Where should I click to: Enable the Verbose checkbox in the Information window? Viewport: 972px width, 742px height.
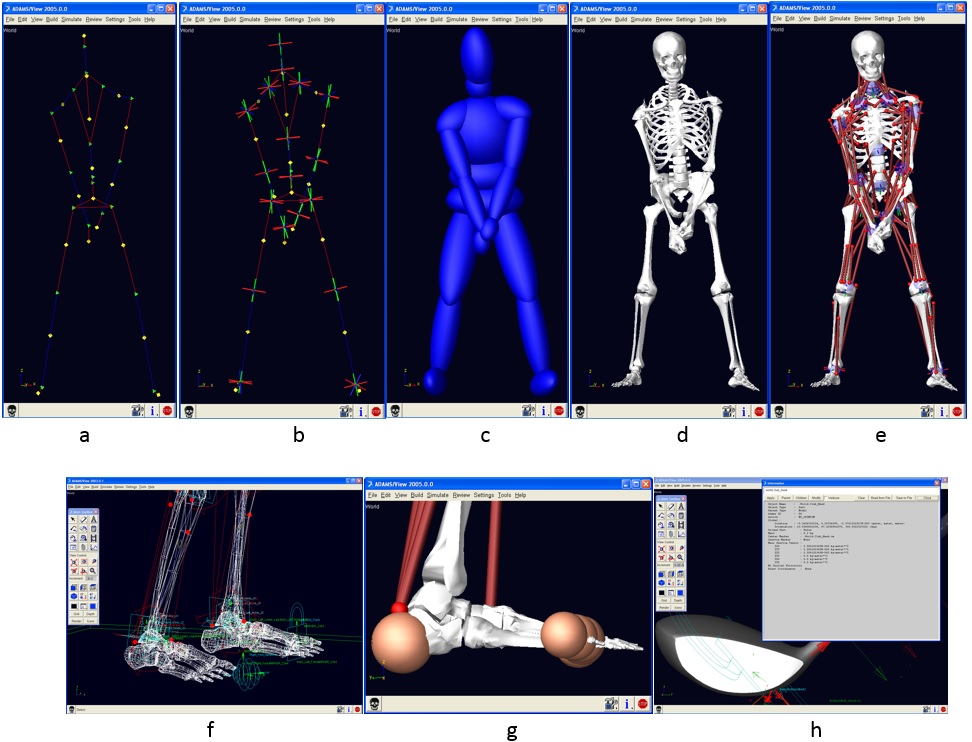[824, 498]
